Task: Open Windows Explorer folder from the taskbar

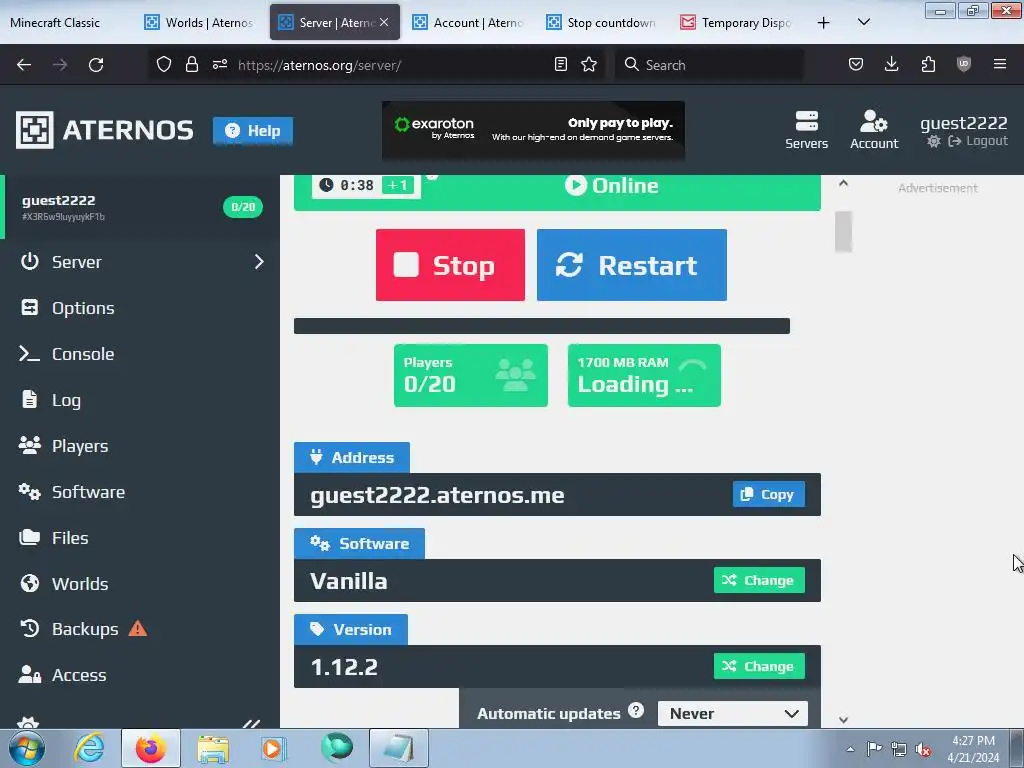Action: point(213,748)
